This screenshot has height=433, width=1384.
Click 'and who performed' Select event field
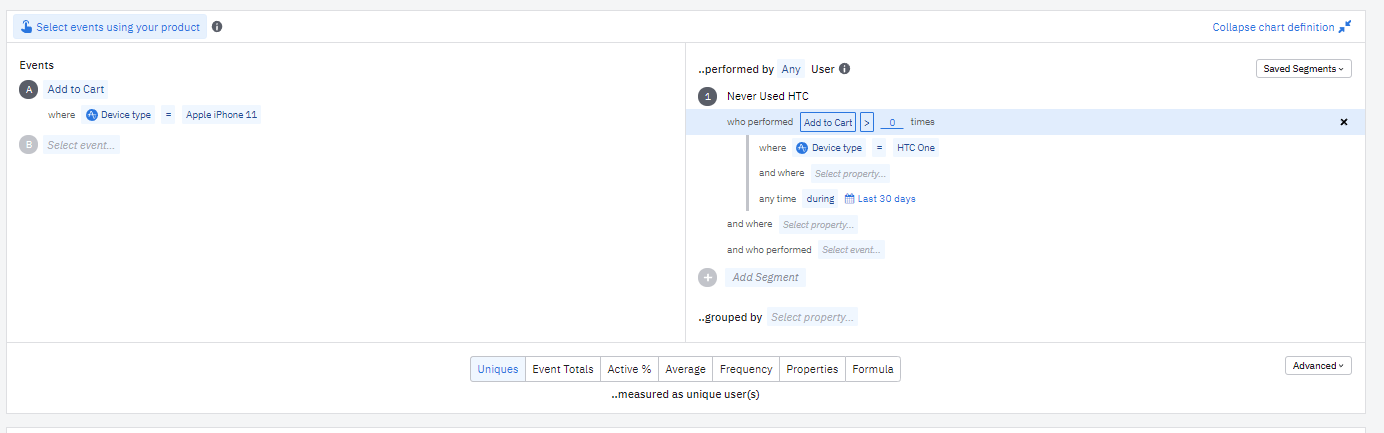[x=851, y=250]
